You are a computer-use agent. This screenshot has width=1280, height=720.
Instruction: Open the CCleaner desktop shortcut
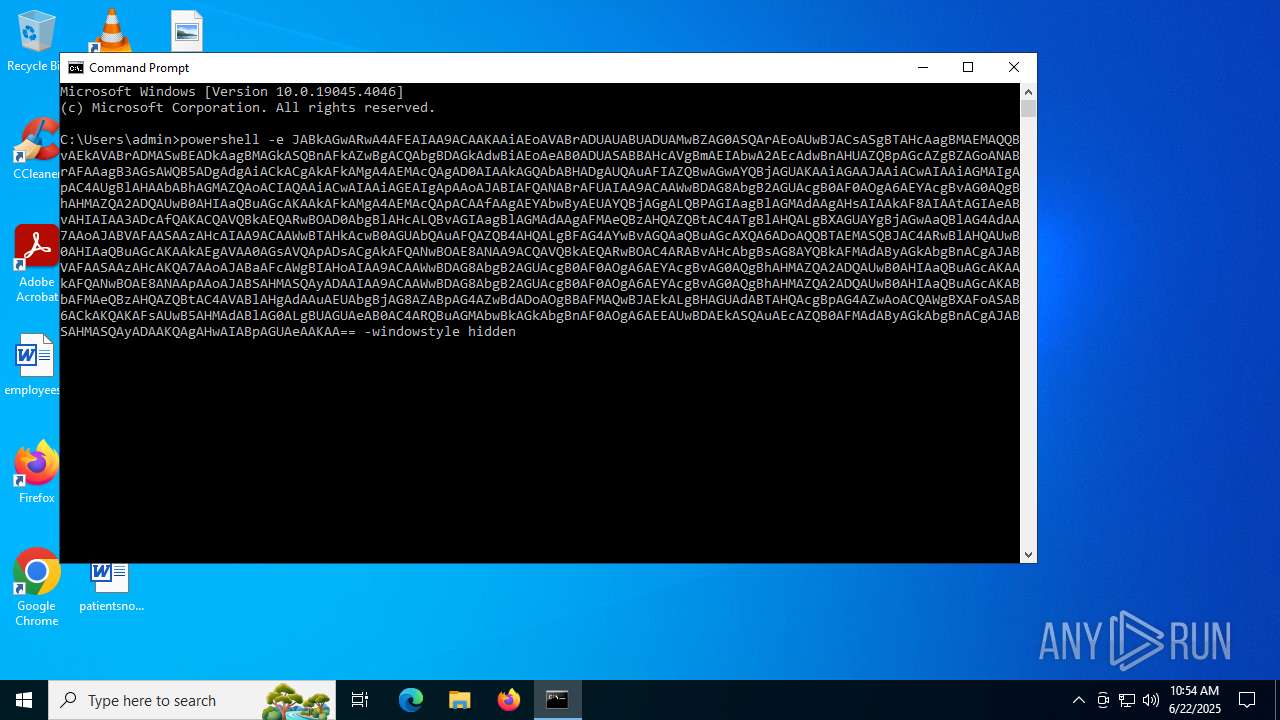[34, 150]
